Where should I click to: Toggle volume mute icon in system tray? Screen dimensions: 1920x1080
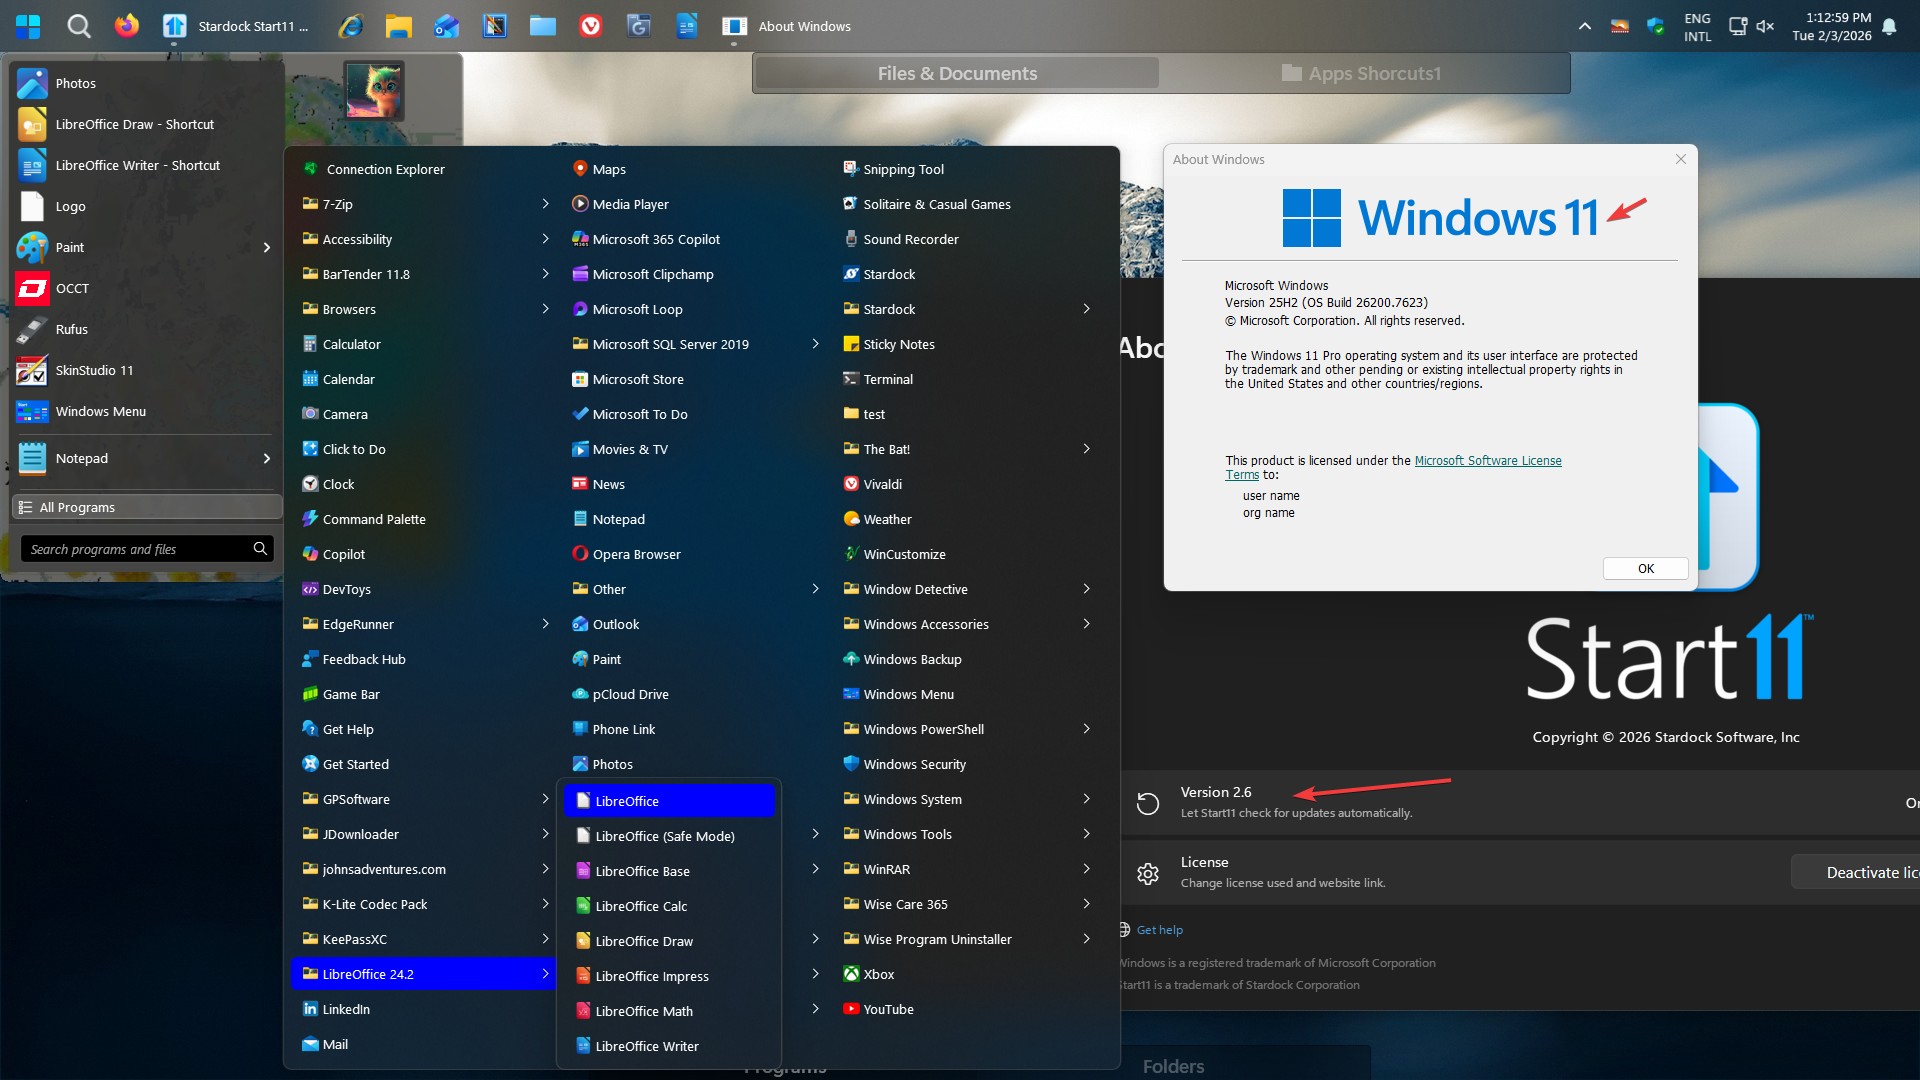(1765, 26)
